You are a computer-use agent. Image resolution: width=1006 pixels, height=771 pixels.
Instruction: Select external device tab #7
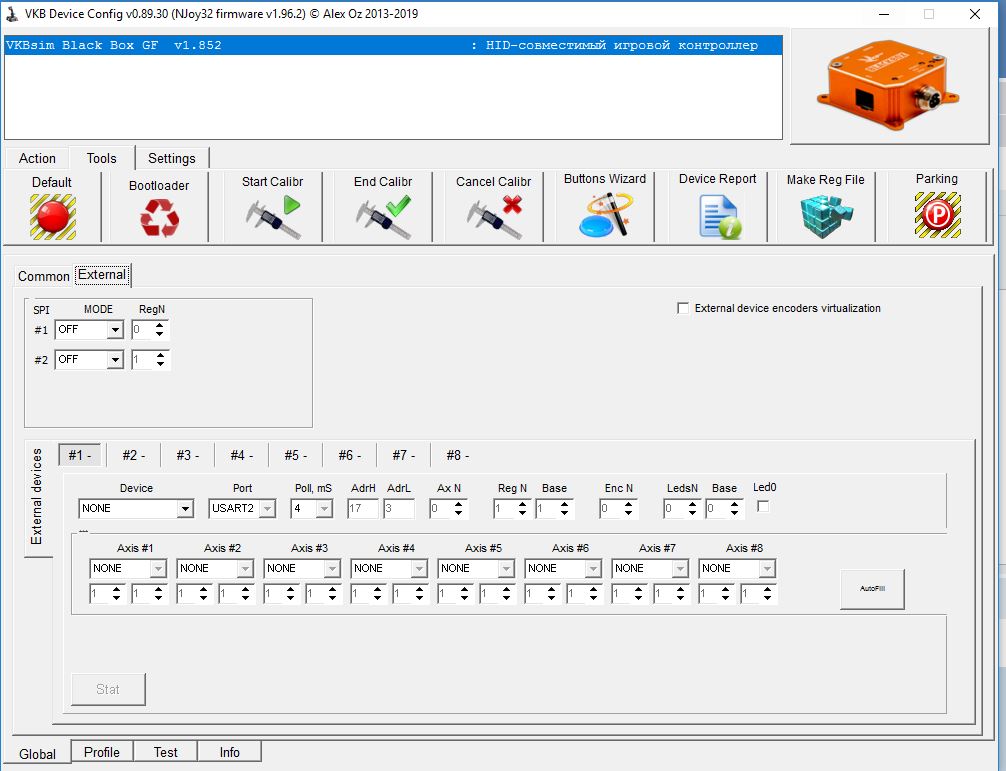tap(403, 455)
